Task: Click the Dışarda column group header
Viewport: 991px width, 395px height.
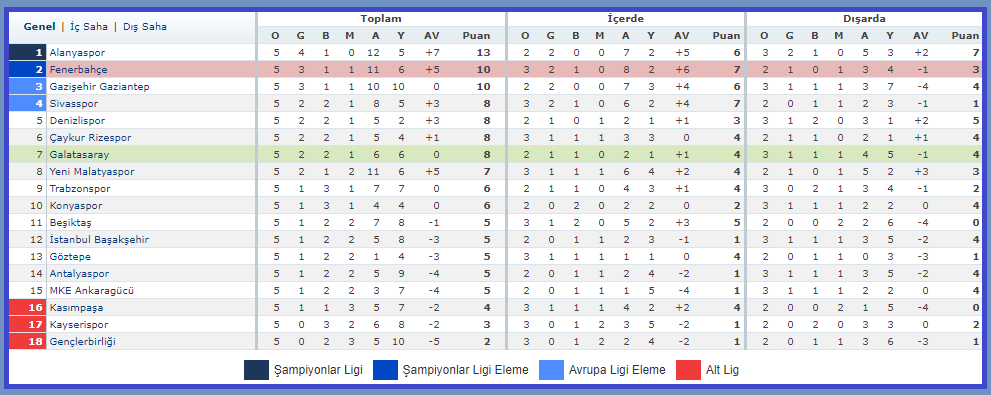Action: click(x=864, y=19)
